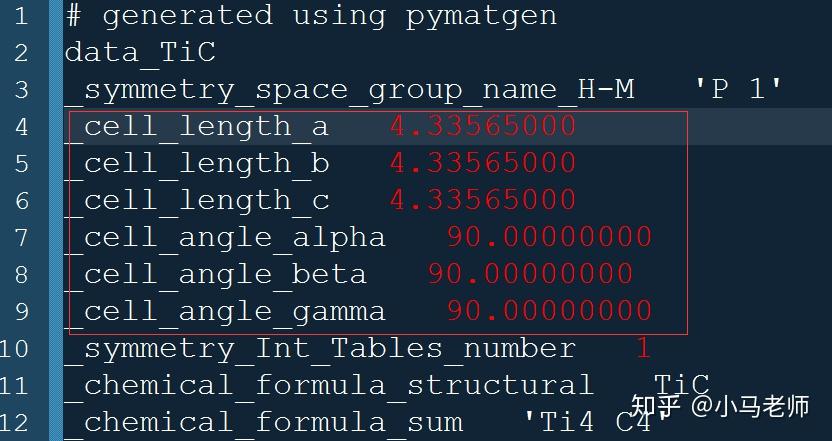This screenshot has width=832, height=441.
Task: Click the value after _cell_length_c
Action: click(482, 200)
